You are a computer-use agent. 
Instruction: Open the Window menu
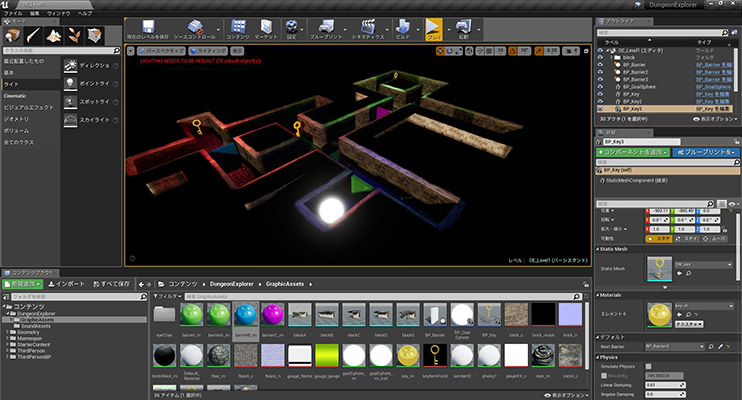tap(56, 13)
